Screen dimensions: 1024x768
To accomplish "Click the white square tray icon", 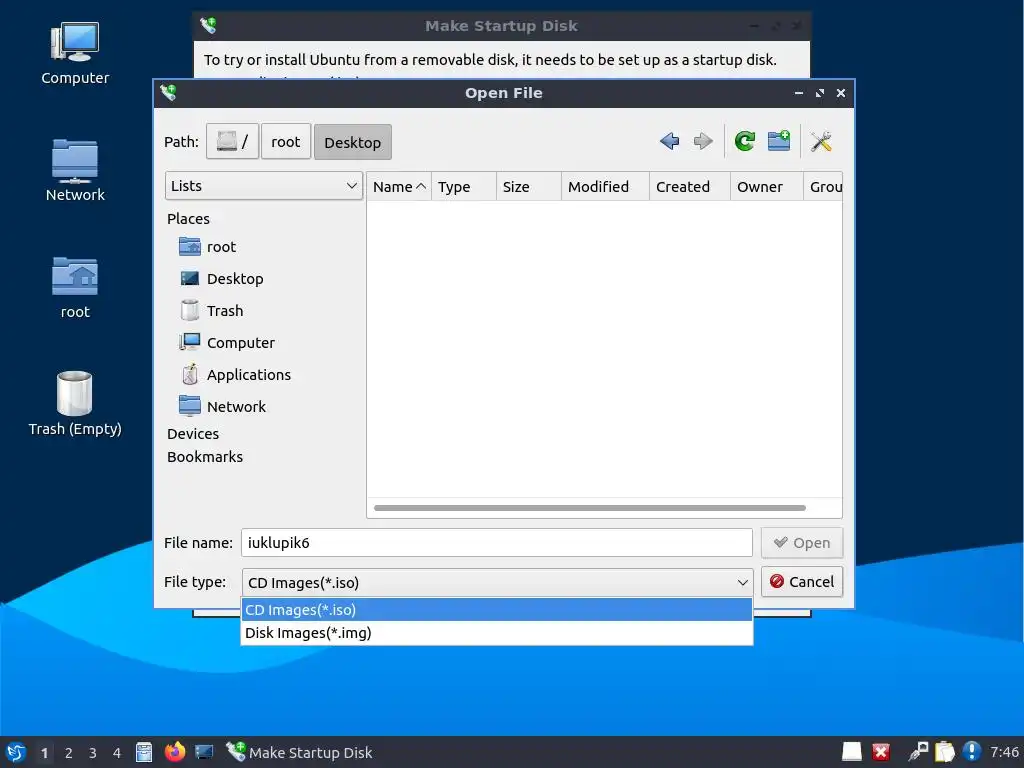I will (x=852, y=752).
